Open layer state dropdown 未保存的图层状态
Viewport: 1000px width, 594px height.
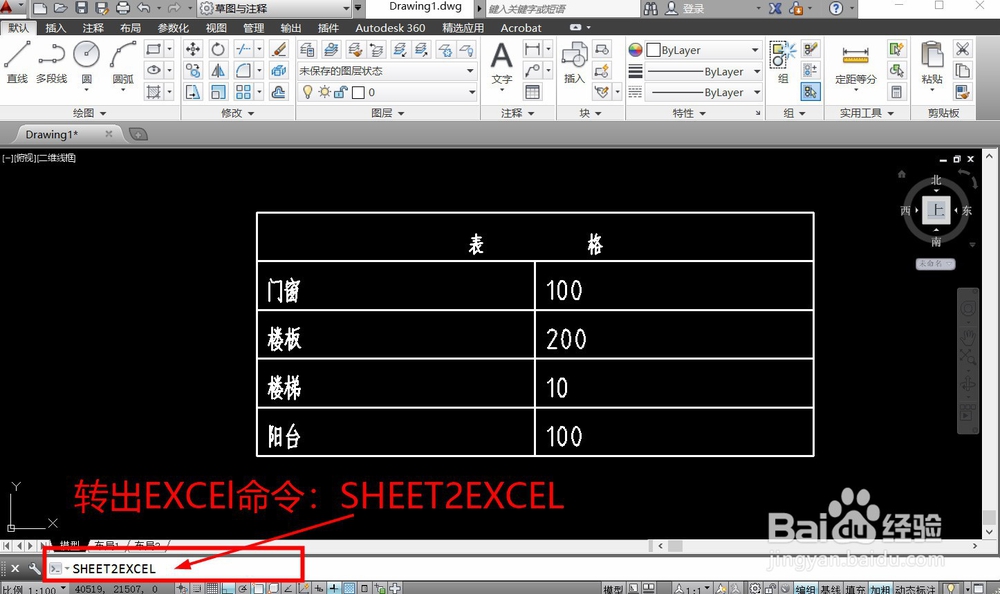coord(387,71)
